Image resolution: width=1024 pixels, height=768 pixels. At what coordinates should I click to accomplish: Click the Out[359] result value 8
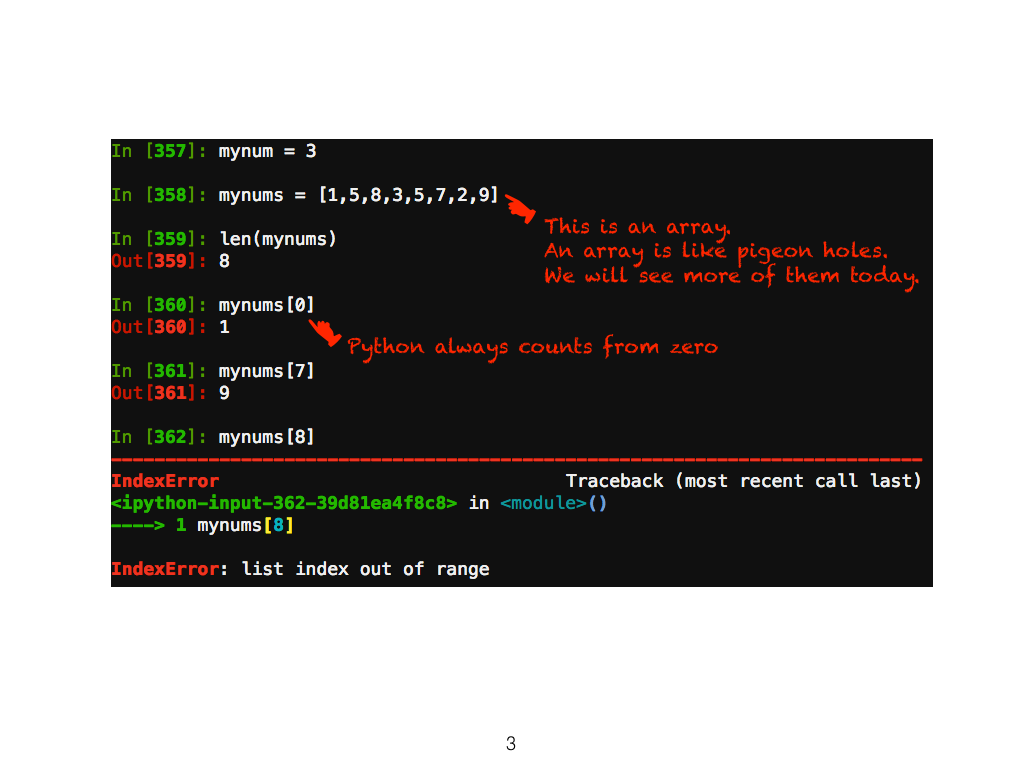click(224, 261)
